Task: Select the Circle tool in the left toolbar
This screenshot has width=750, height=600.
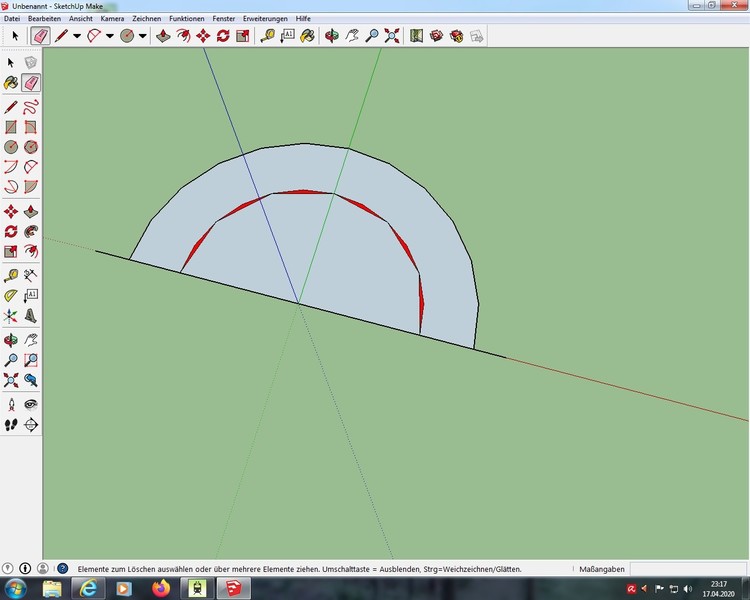Action: [x=11, y=147]
